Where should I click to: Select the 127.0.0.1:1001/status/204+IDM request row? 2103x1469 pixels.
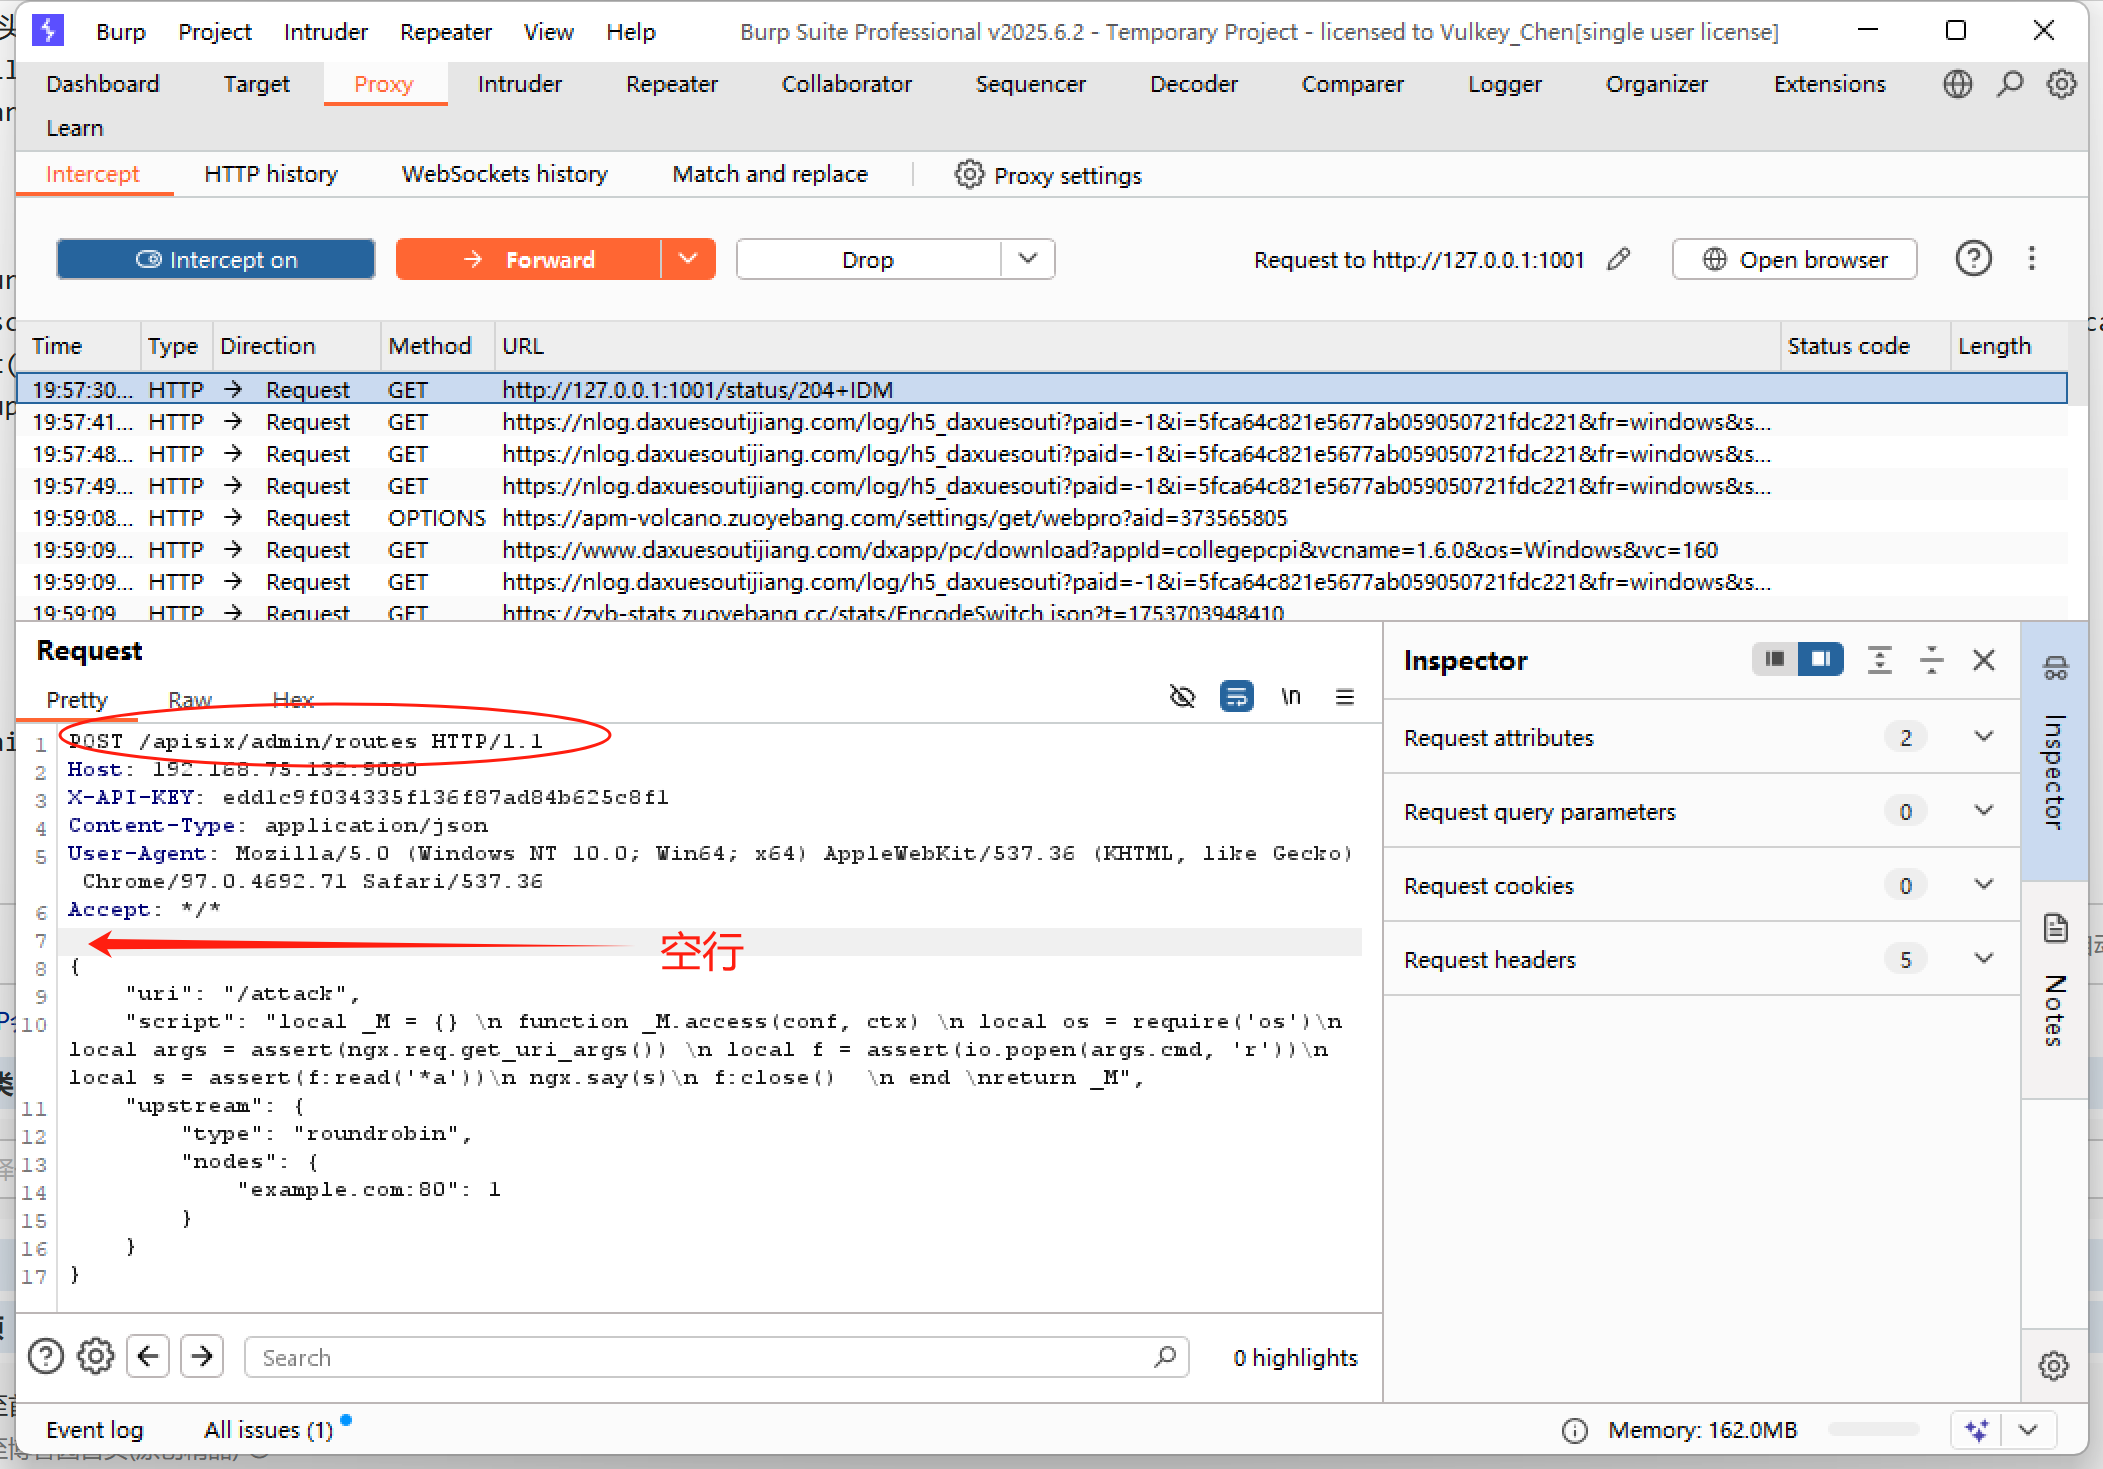(x=1042, y=389)
